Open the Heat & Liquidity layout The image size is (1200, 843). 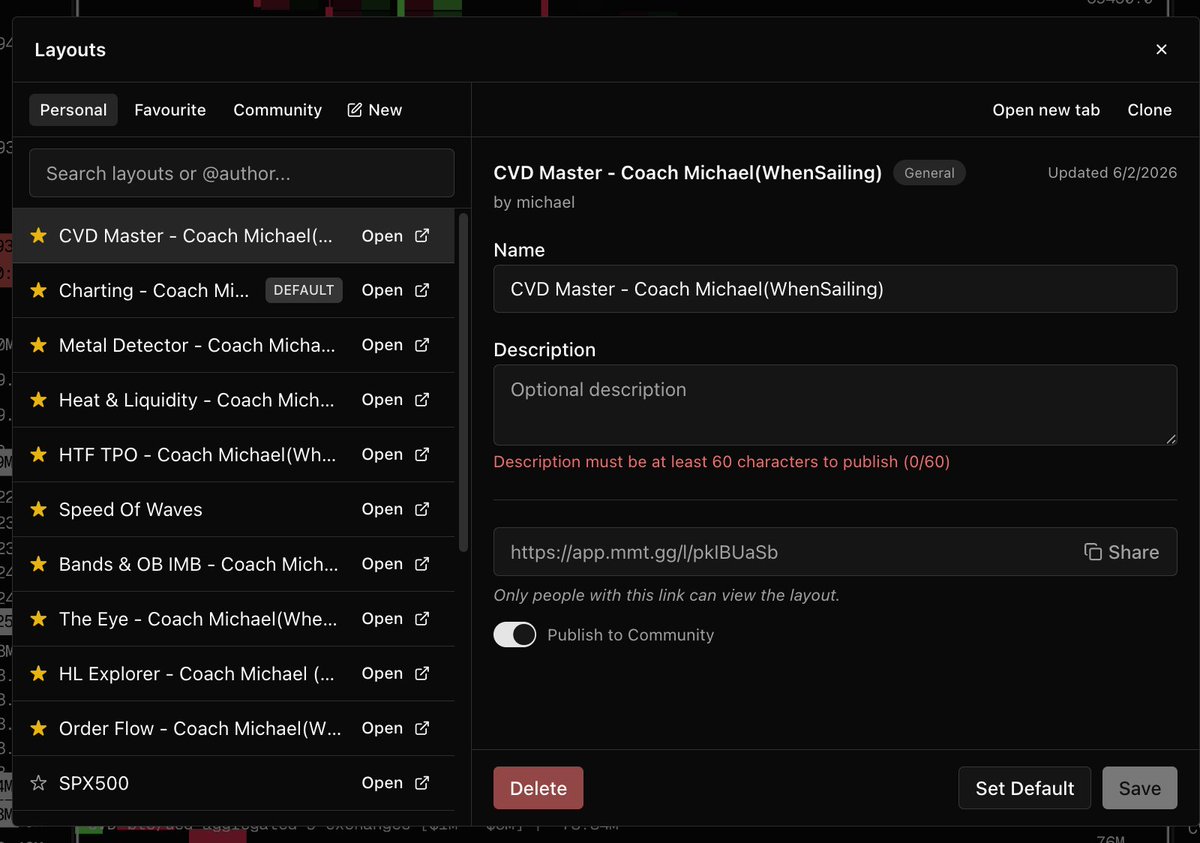point(382,400)
